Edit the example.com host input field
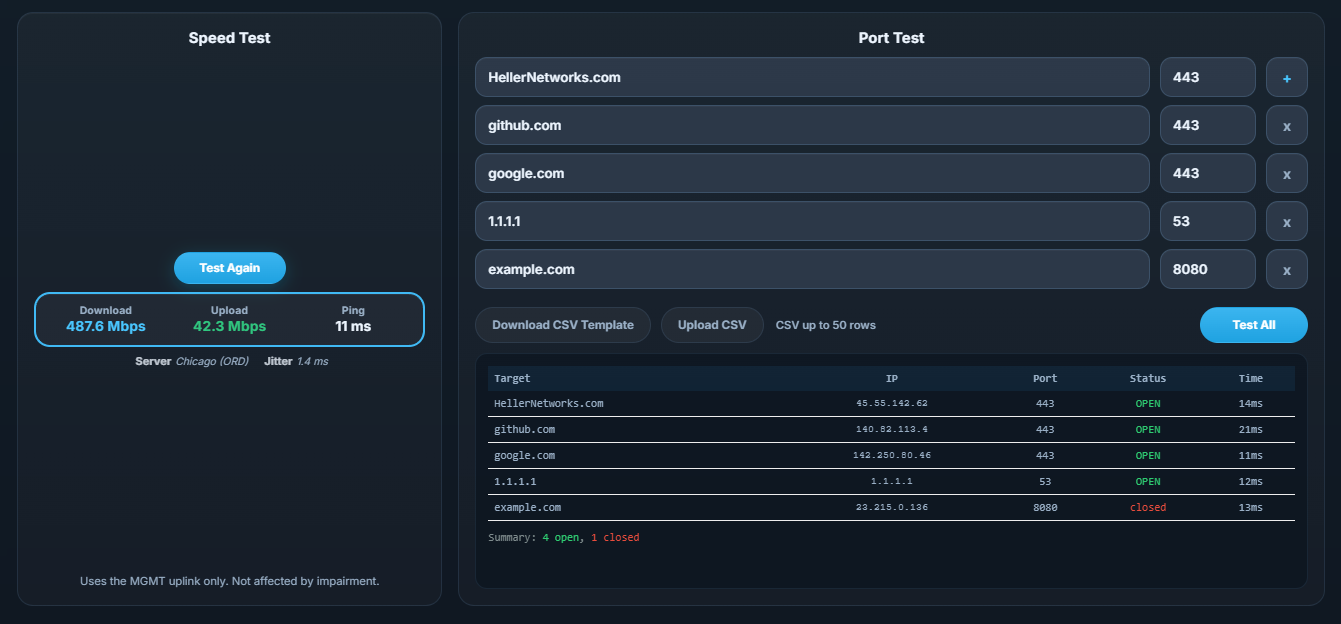Screen dimensions: 1341x624 812,269
